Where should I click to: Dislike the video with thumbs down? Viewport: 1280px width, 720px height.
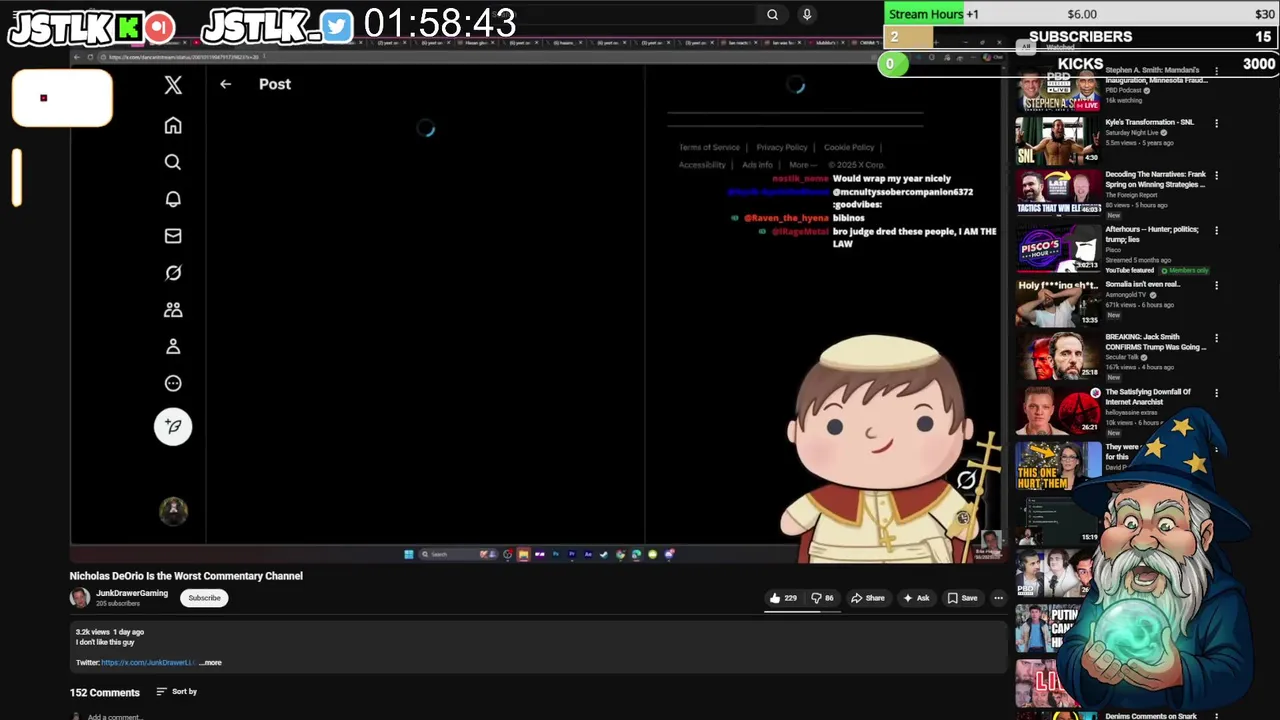point(822,598)
